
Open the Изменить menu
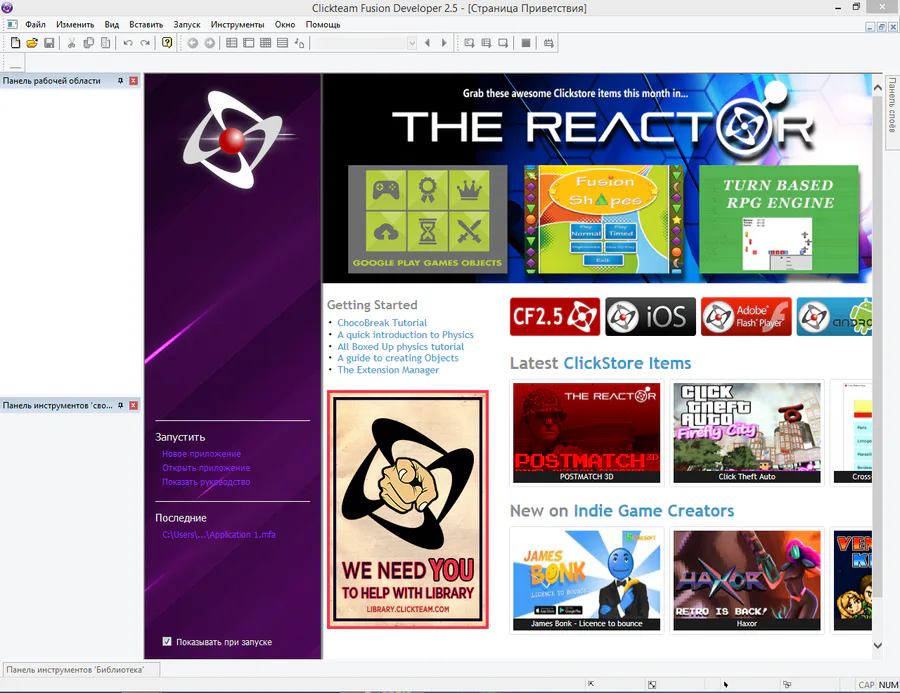75,25
